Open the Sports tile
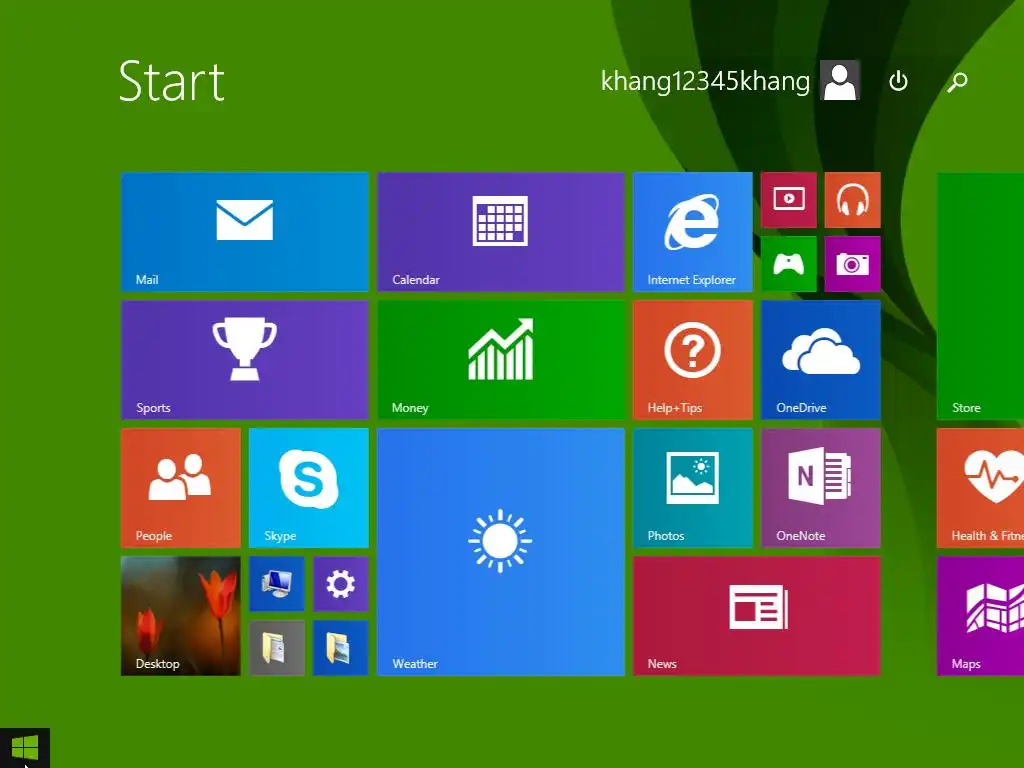1024x768 pixels. (245, 360)
